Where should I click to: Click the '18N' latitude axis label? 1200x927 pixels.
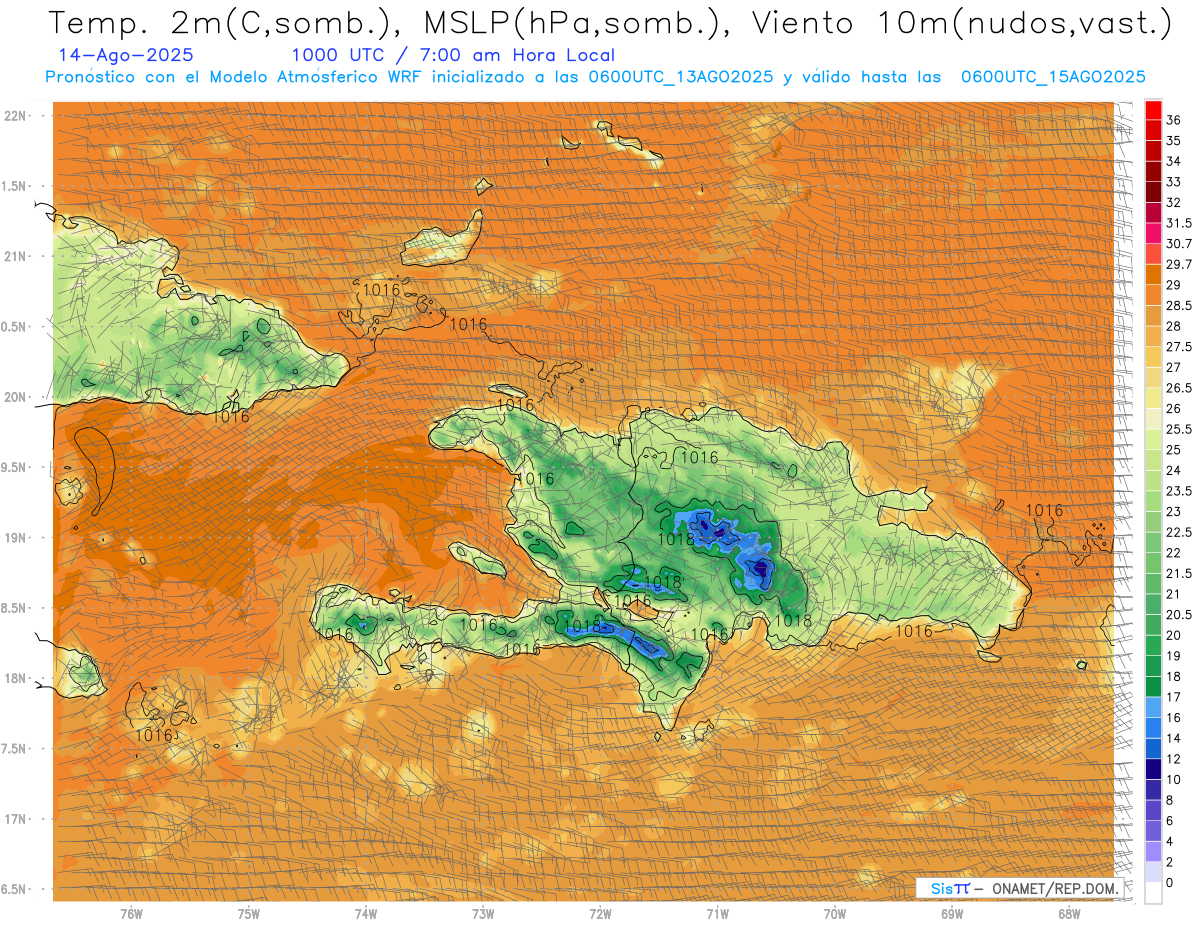[x=15, y=678]
